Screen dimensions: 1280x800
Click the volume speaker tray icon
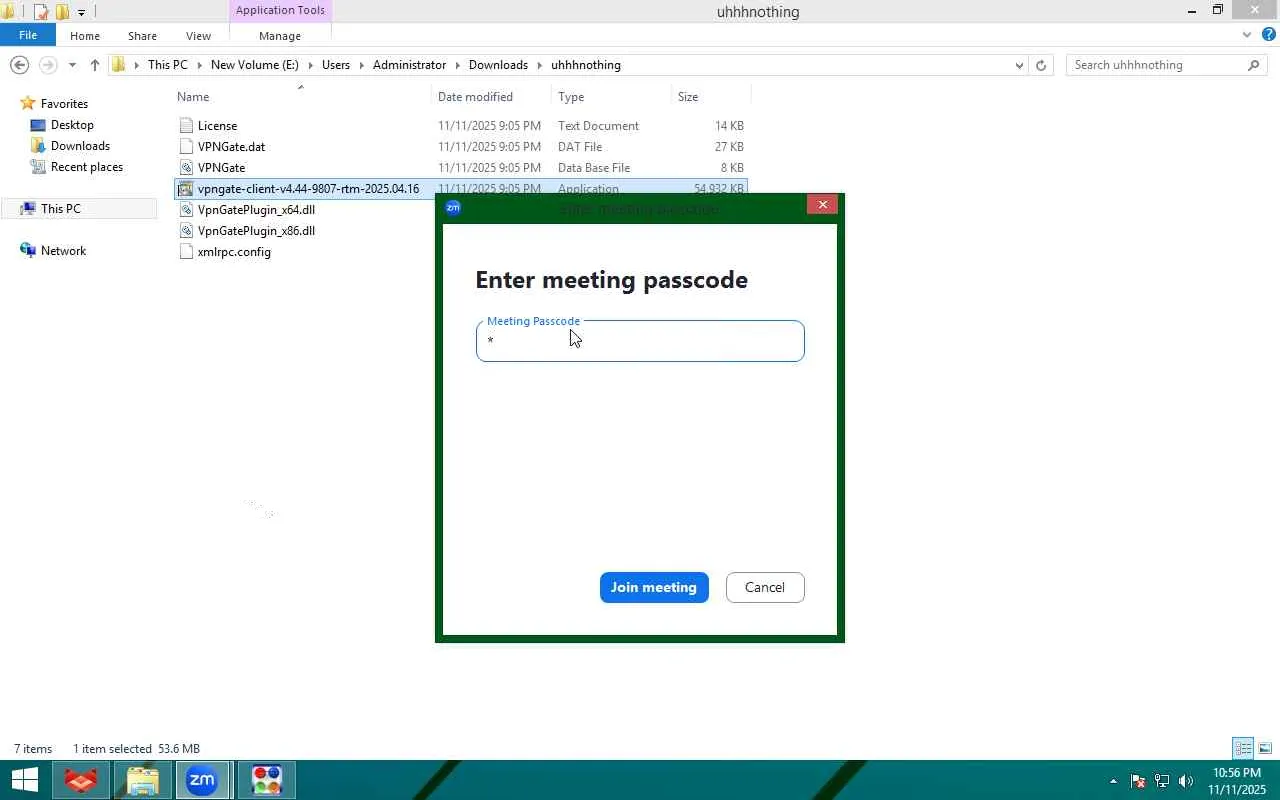(x=1186, y=781)
